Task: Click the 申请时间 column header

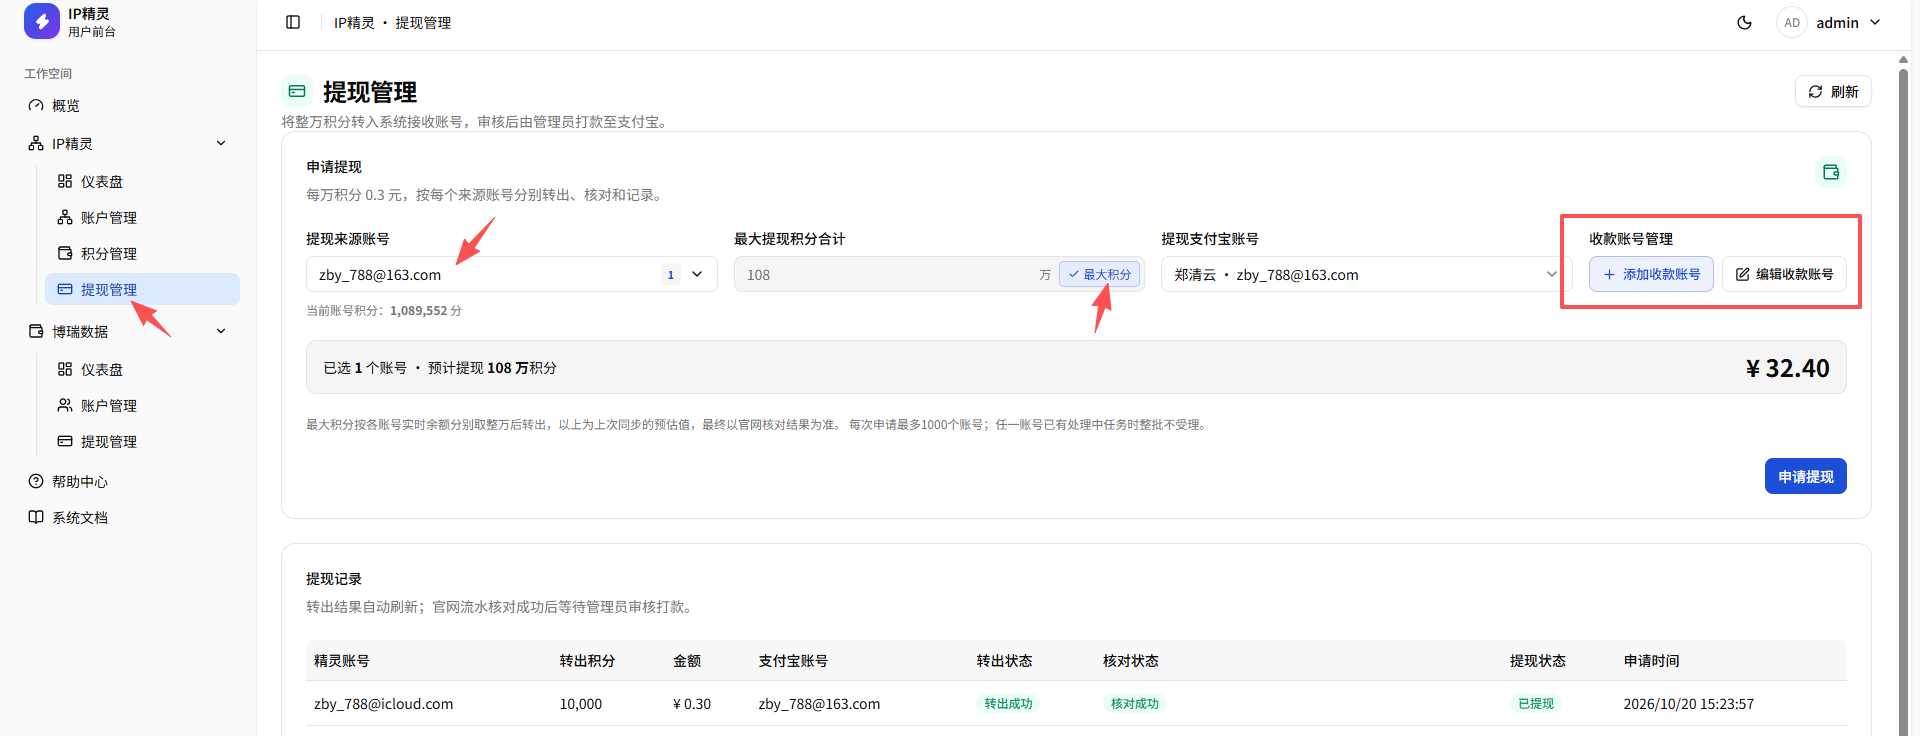Action: pos(1651,660)
